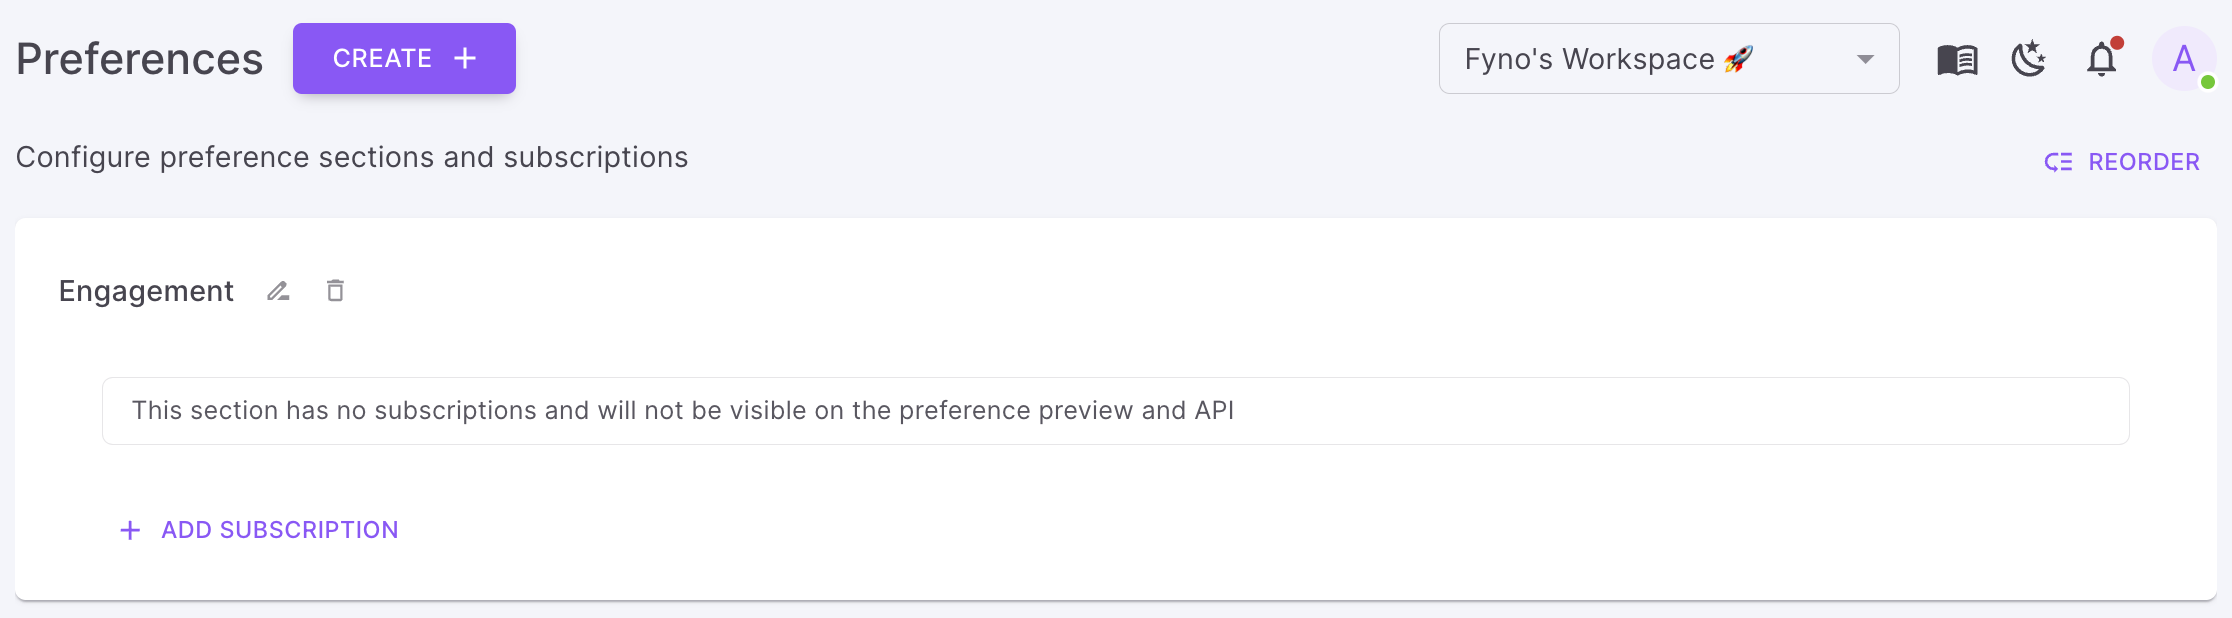The height and width of the screenshot is (618, 2232).
Task: Click the Preferences page heading
Action: tap(140, 59)
